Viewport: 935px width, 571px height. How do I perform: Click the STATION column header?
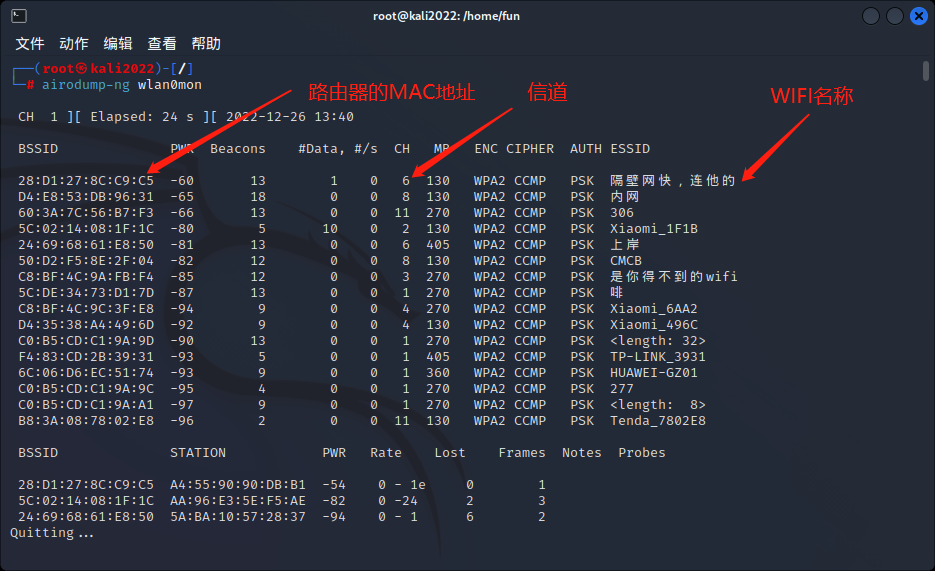point(198,453)
